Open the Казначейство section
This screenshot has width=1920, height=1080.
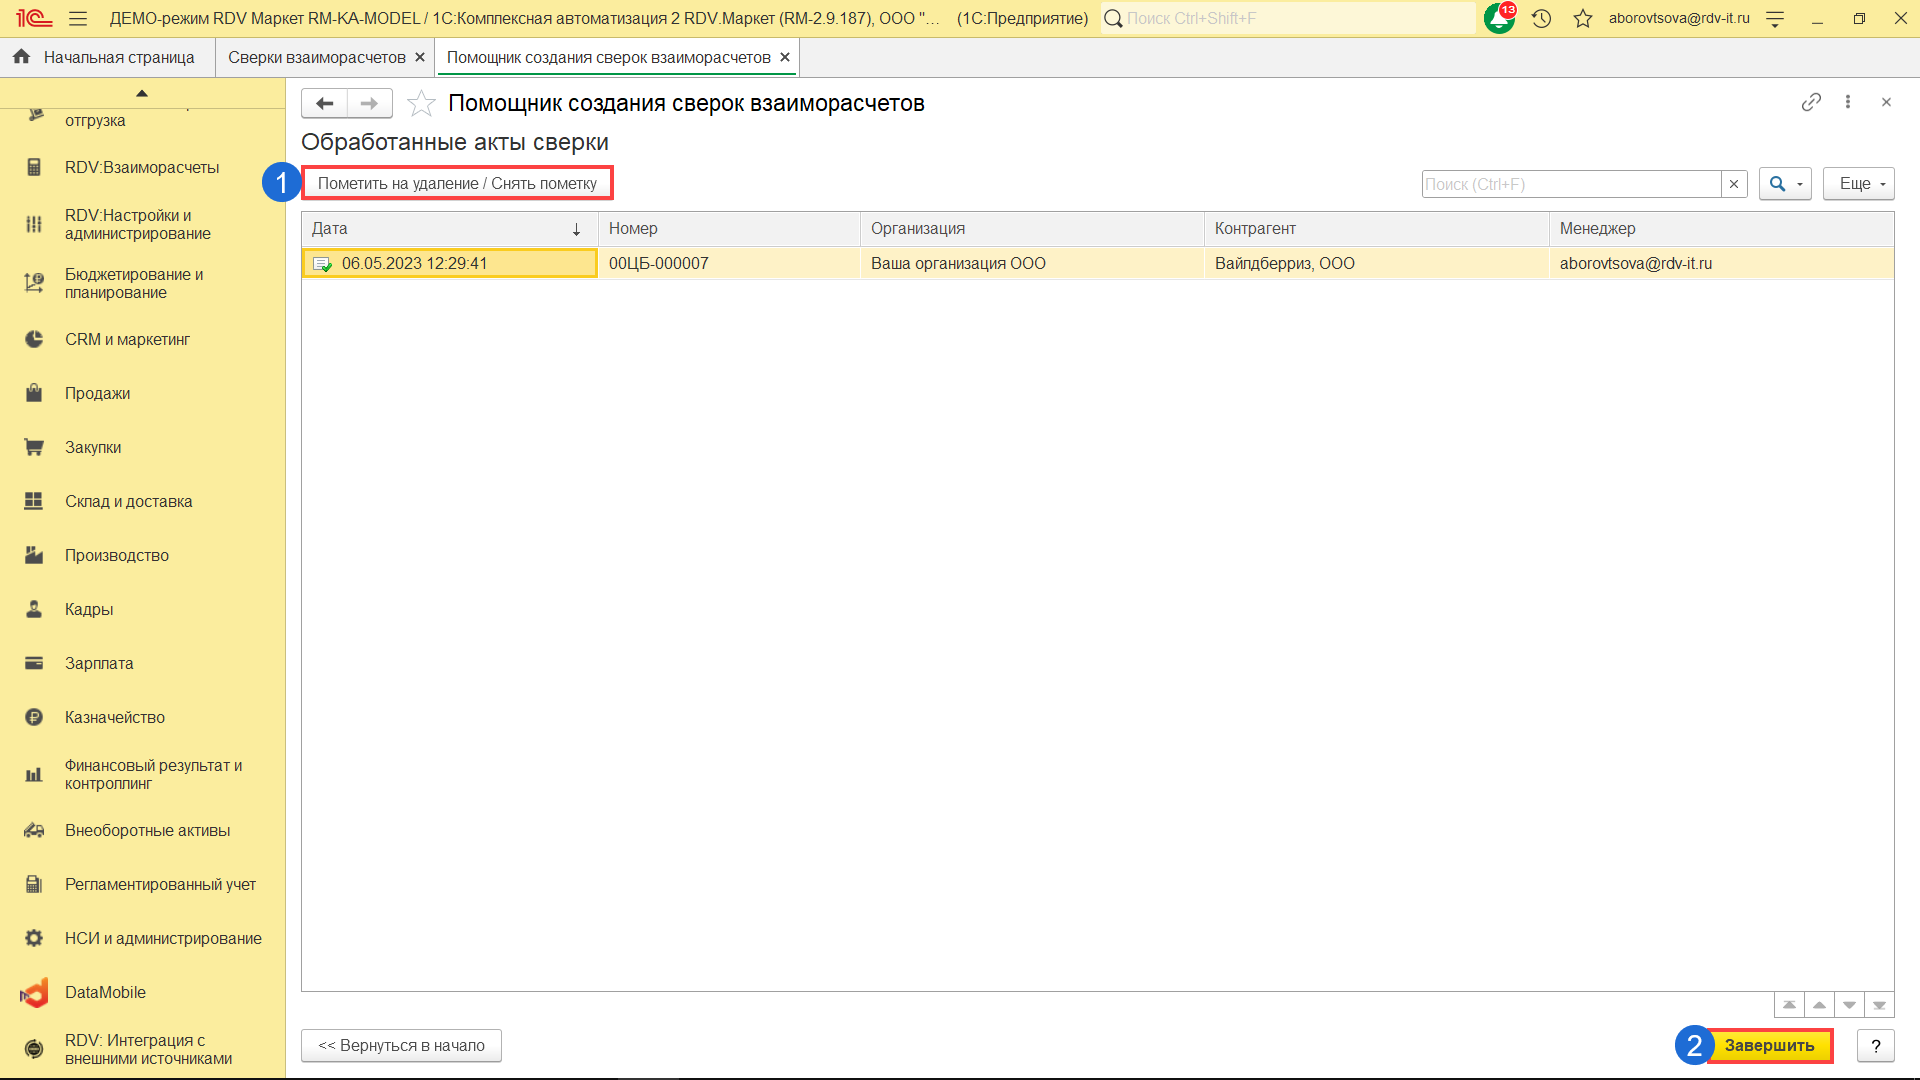pos(115,717)
